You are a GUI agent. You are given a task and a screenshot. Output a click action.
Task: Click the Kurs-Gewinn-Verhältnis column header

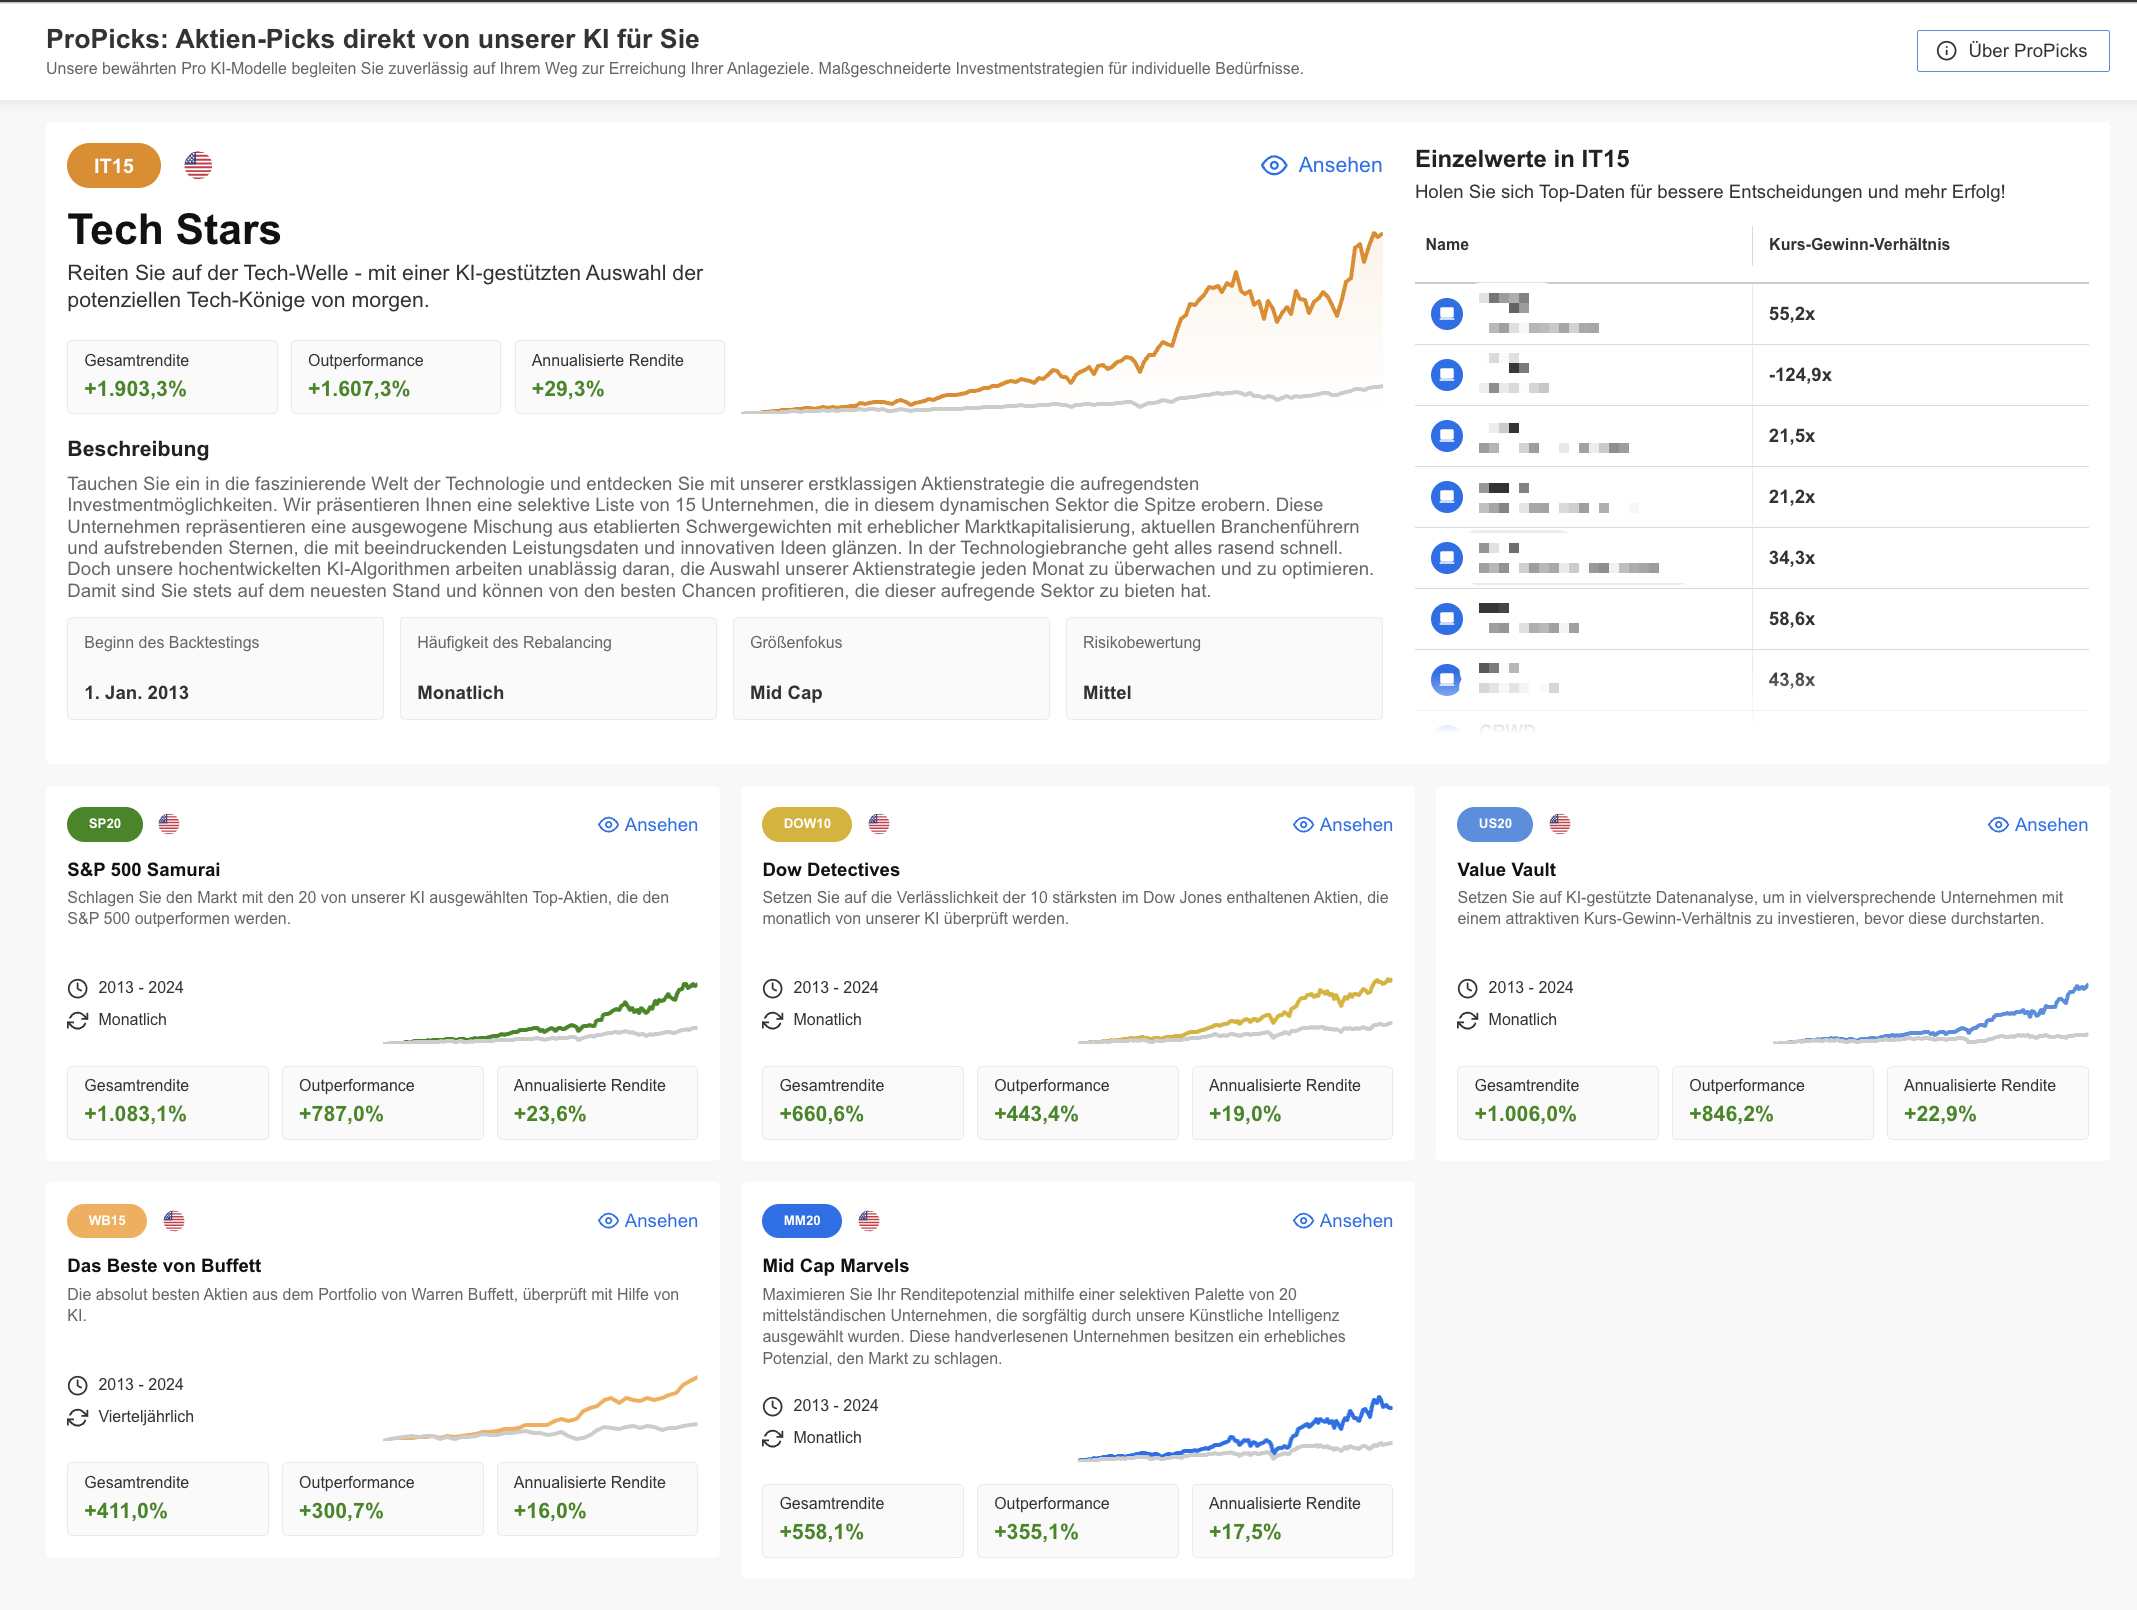[1859, 245]
